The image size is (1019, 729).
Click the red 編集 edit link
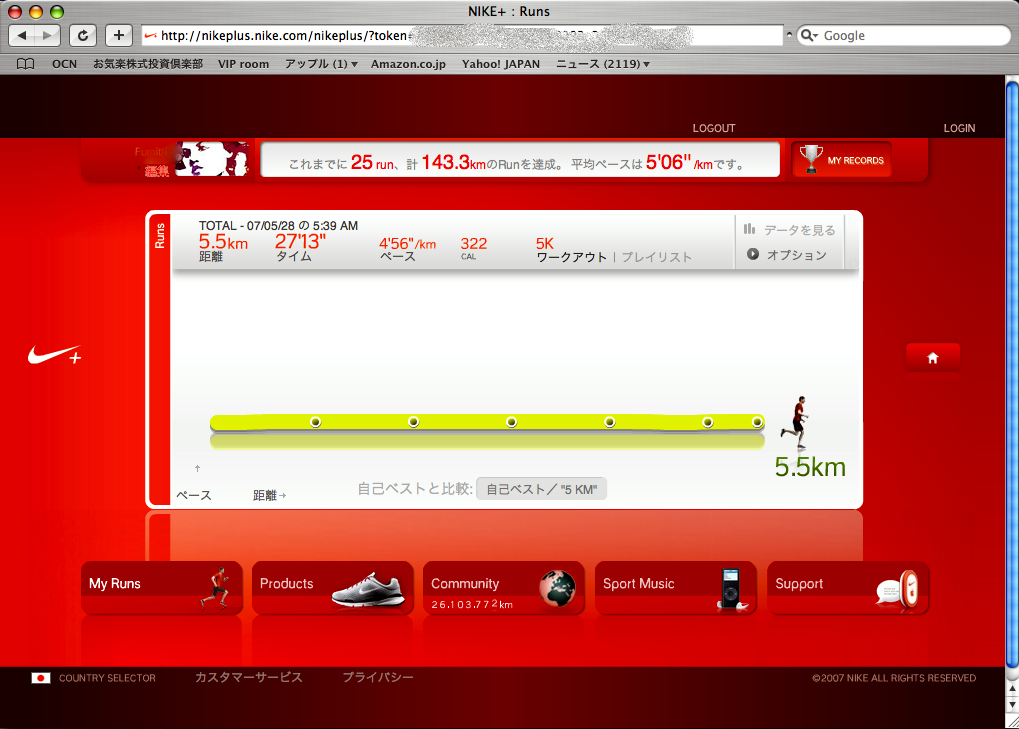pos(157,171)
